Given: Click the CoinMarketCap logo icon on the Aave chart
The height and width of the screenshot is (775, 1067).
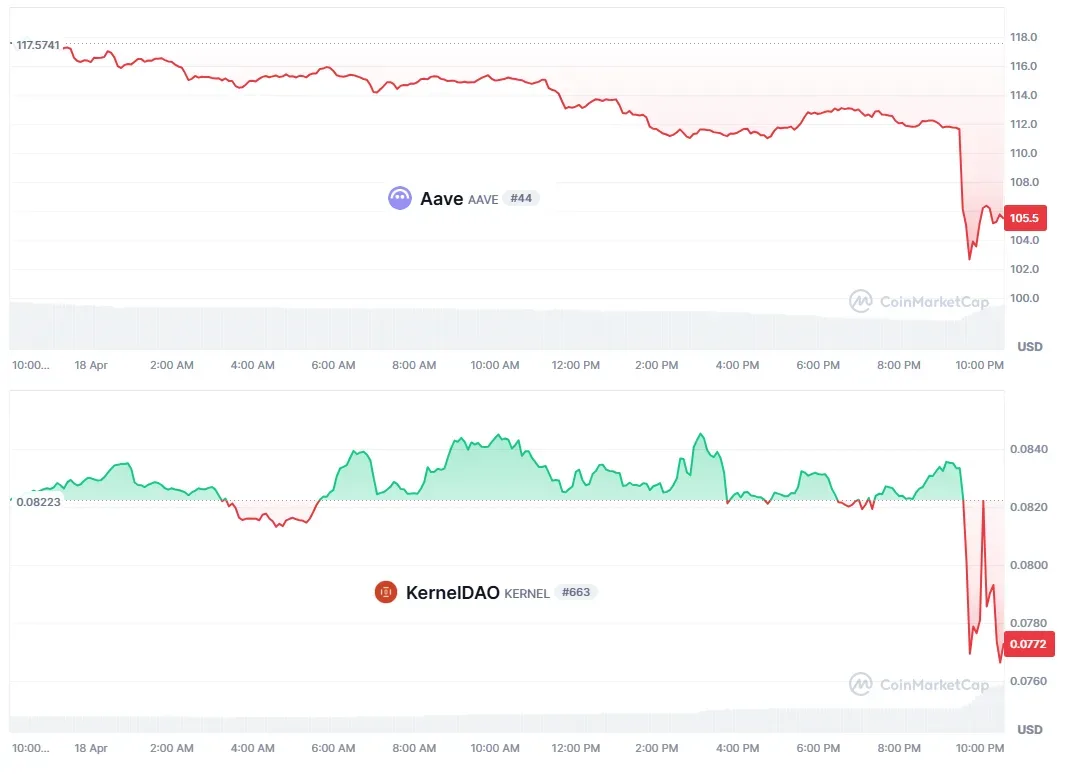Looking at the screenshot, I should [860, 301].
